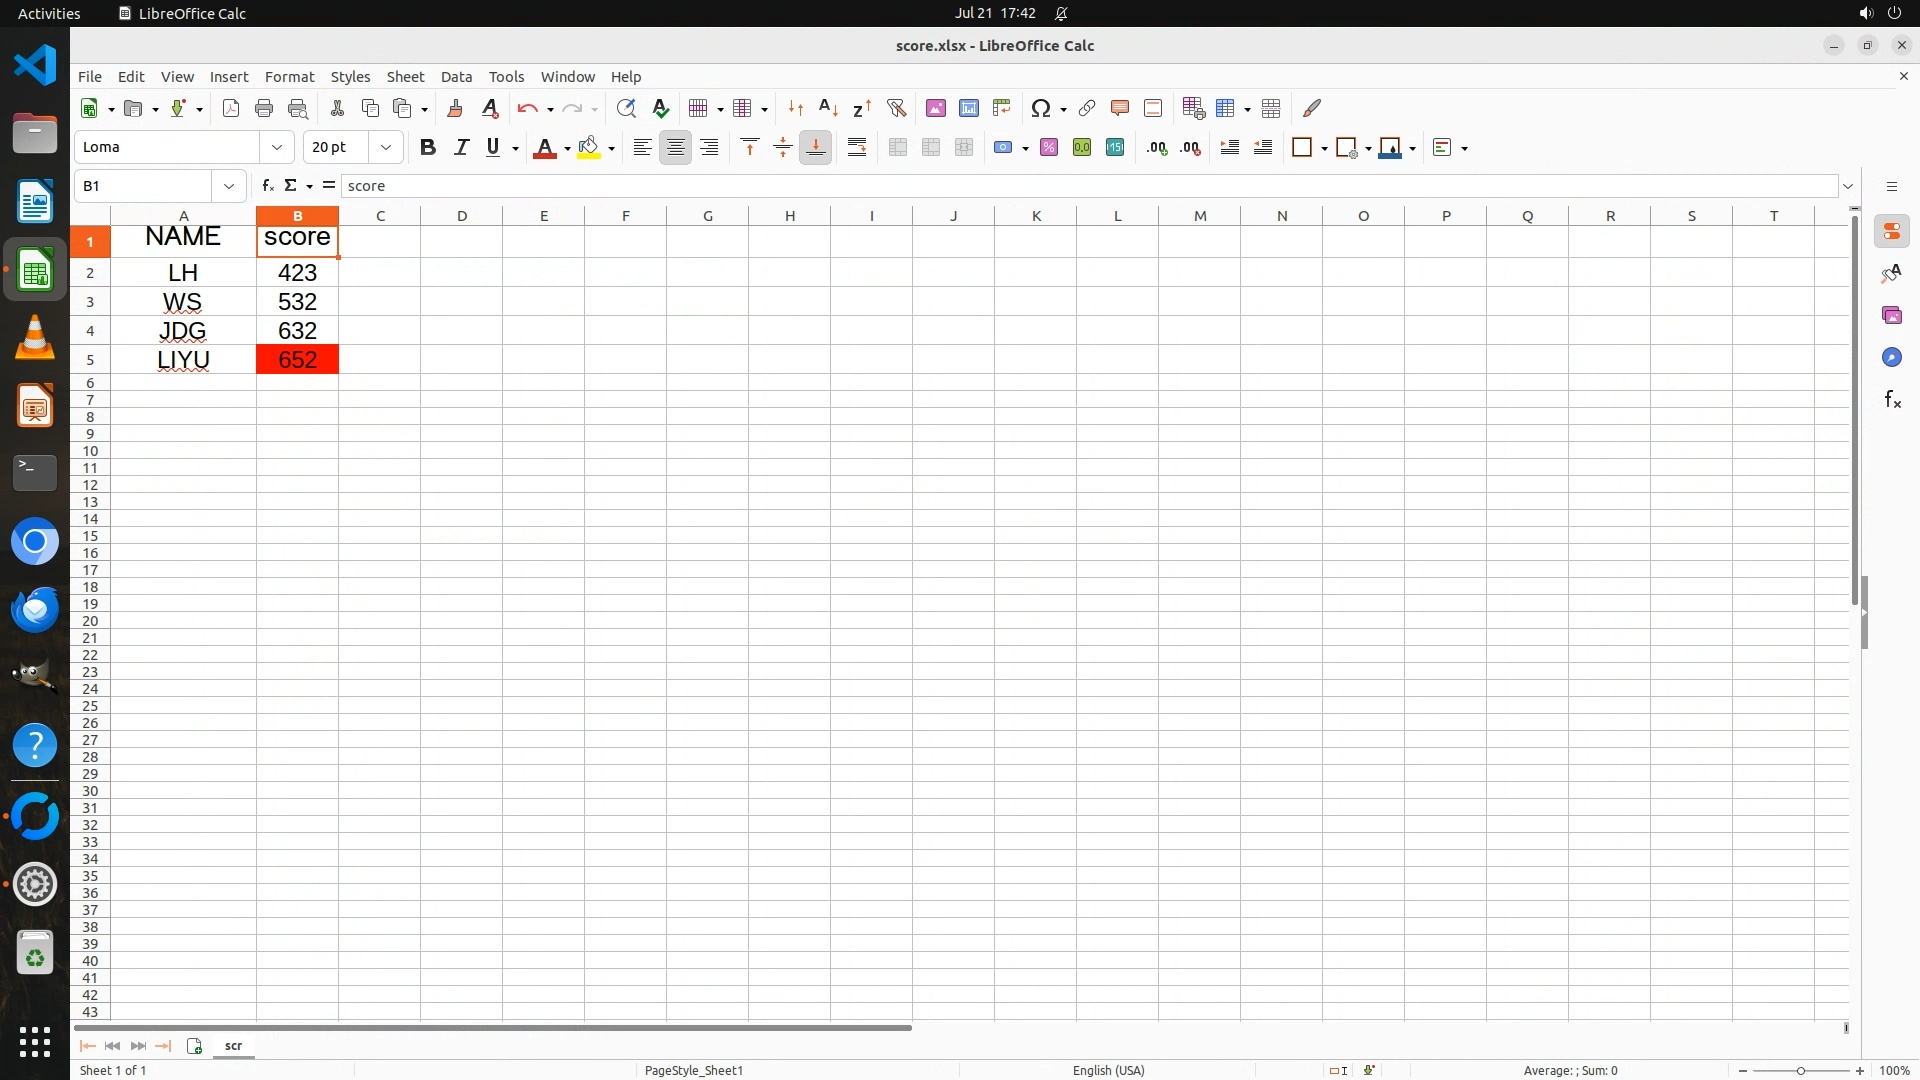Open the Function Wizard beside the formula bar
This screenshot has height=1080, width=1920.
point(267,185)
